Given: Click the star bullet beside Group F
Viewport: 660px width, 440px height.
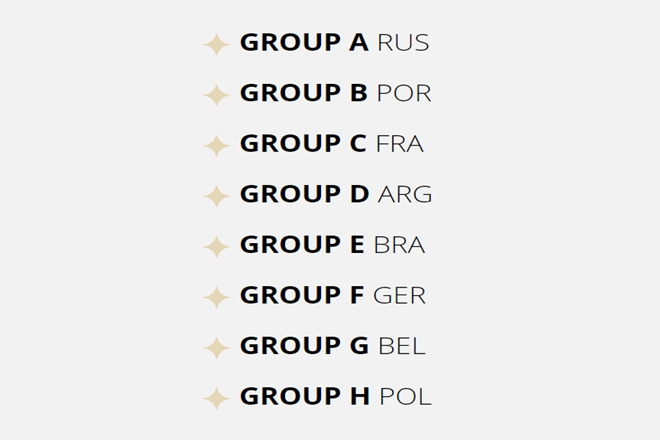Looking at the screenshot, I should click(216, 297).
